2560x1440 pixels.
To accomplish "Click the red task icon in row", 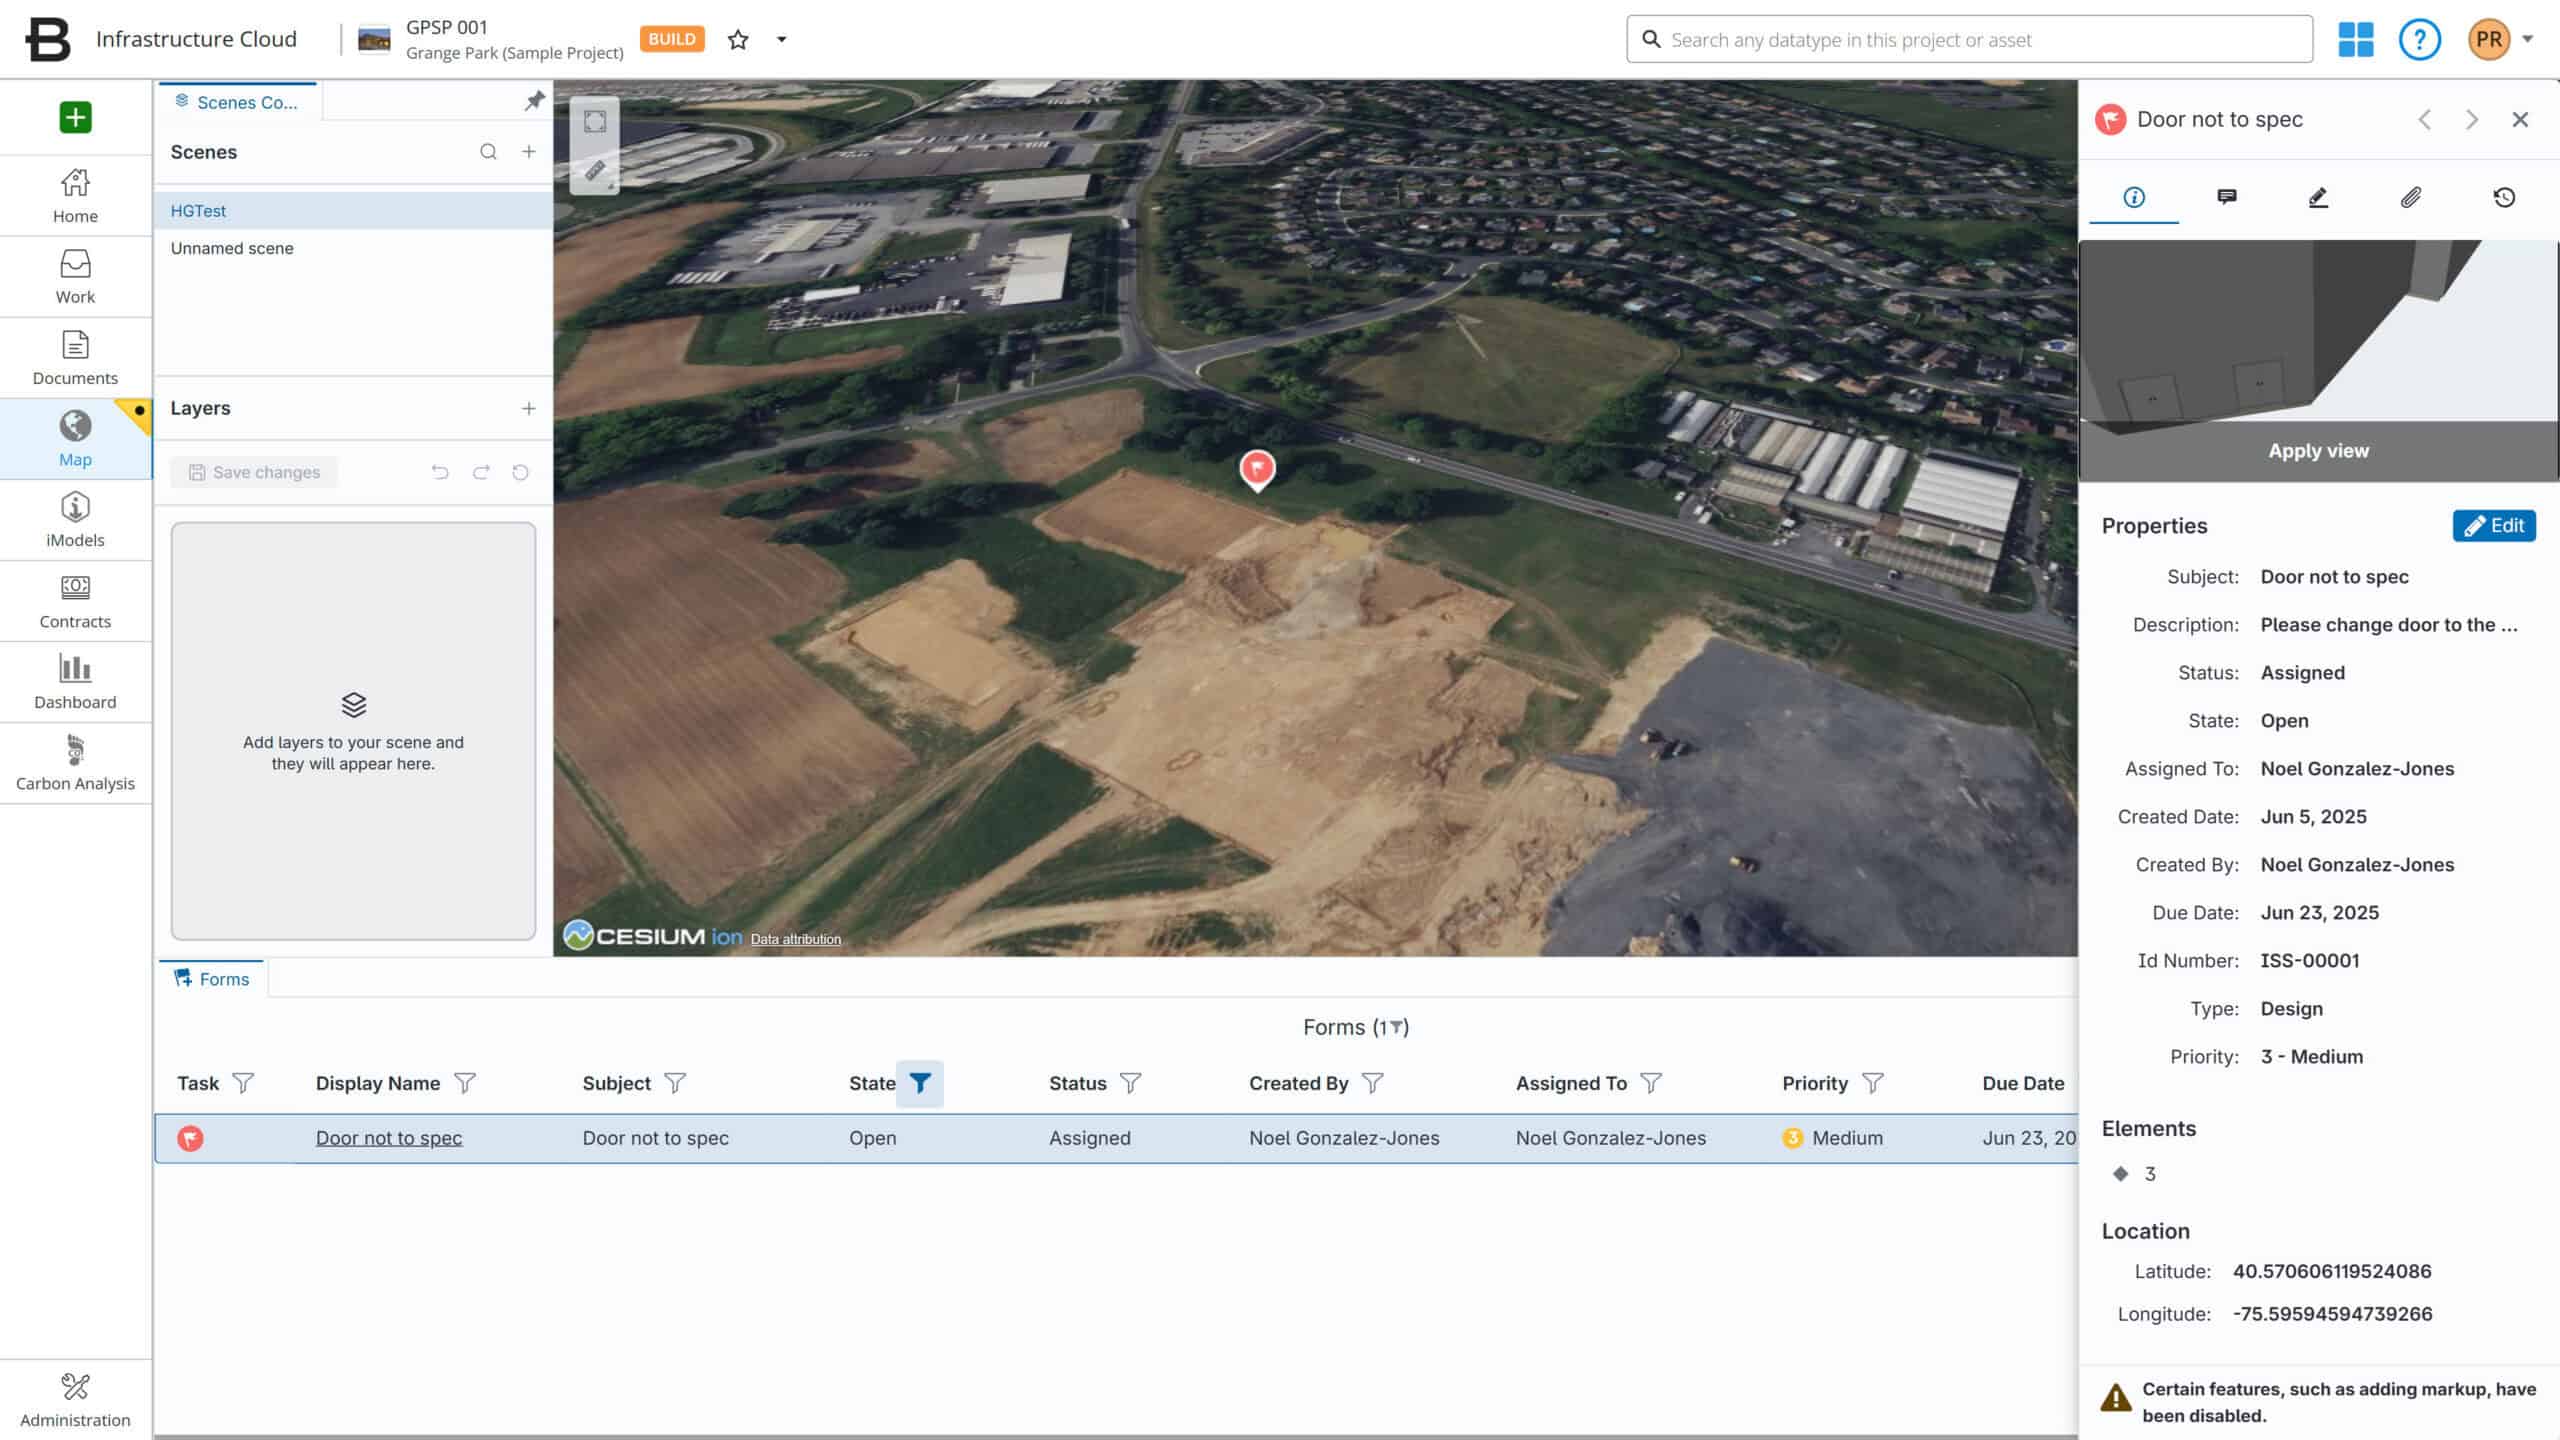I will click(x=190, y=1138).
